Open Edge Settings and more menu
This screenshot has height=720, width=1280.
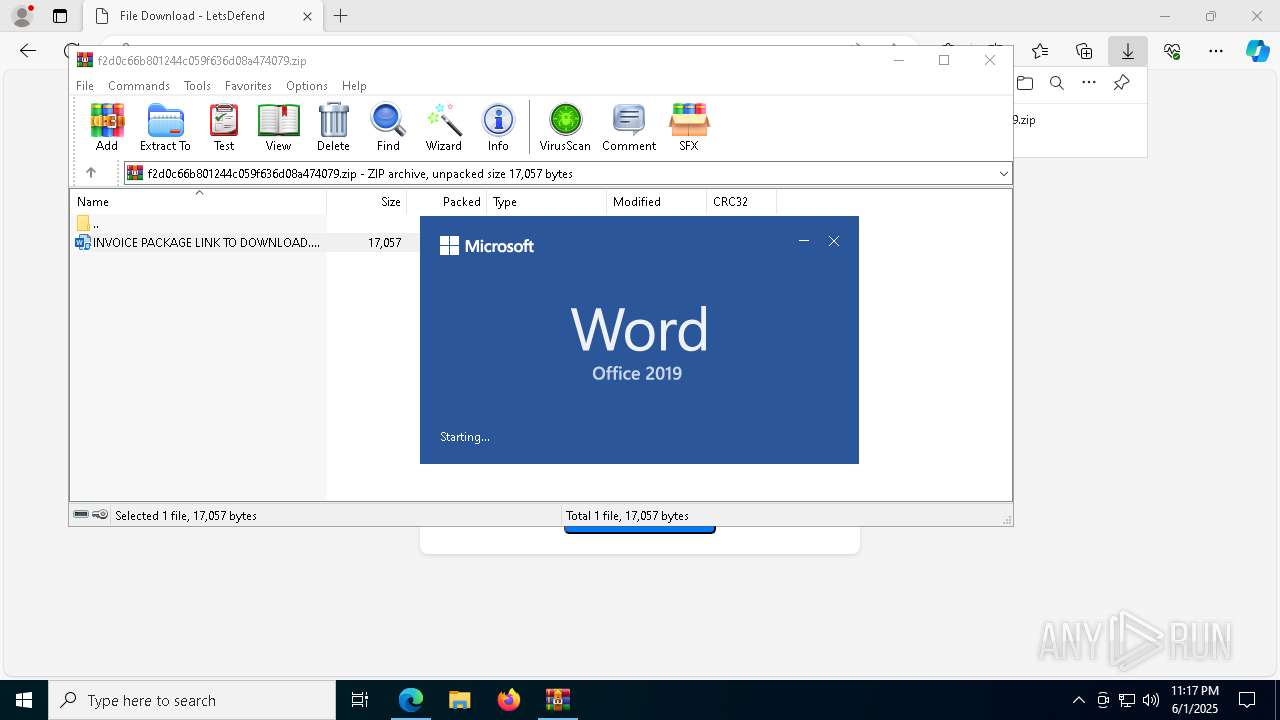(x=1216, y=51)
